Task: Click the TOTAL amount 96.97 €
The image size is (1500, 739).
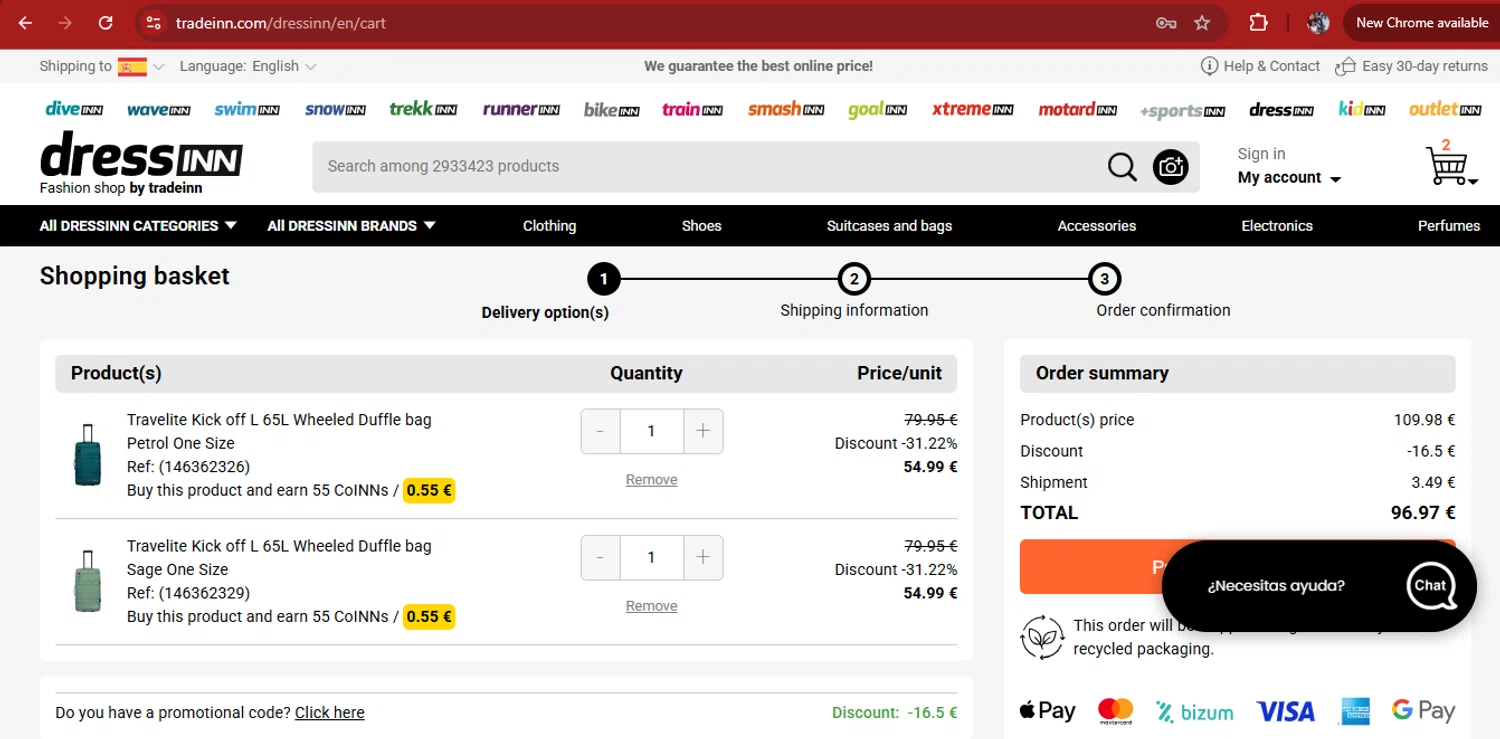Action: pos(1423,513)
